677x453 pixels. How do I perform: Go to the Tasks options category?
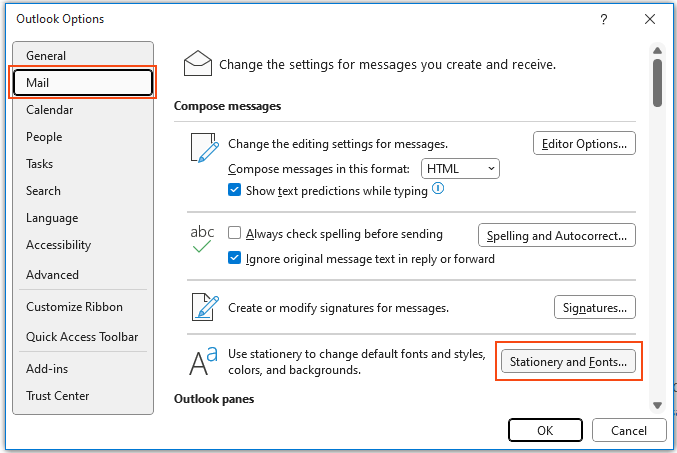(x=83, y=164)
